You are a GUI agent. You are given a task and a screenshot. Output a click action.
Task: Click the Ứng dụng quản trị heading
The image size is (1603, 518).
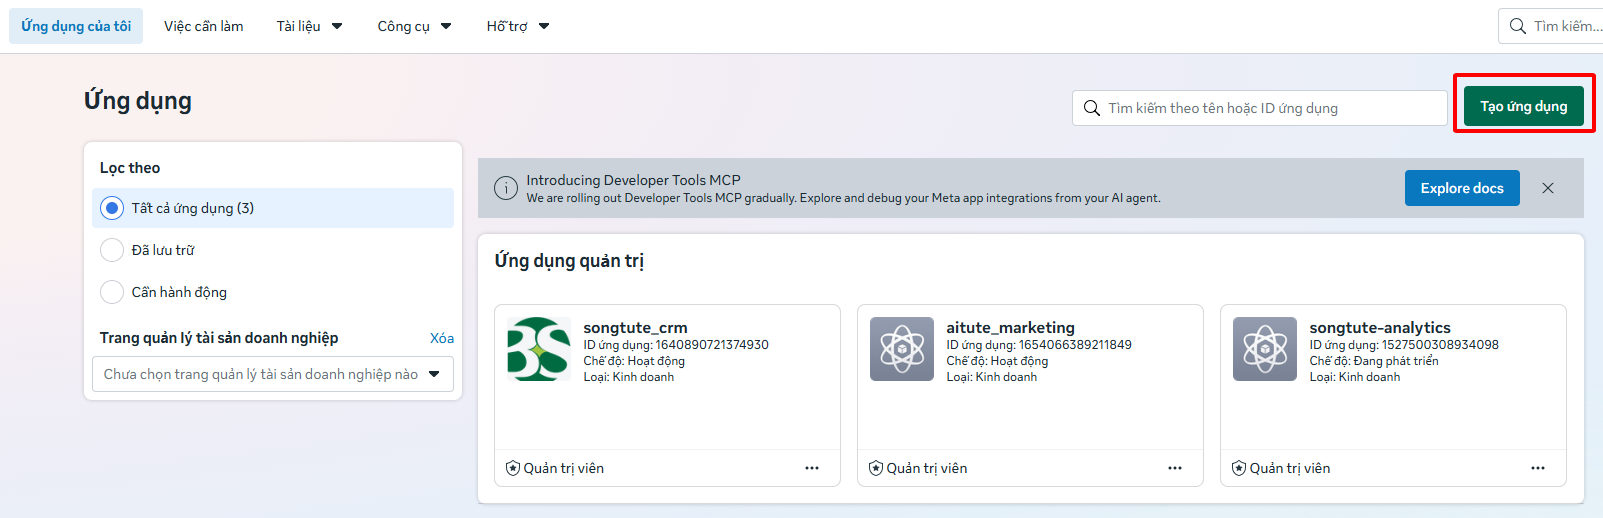pos(569,261)
